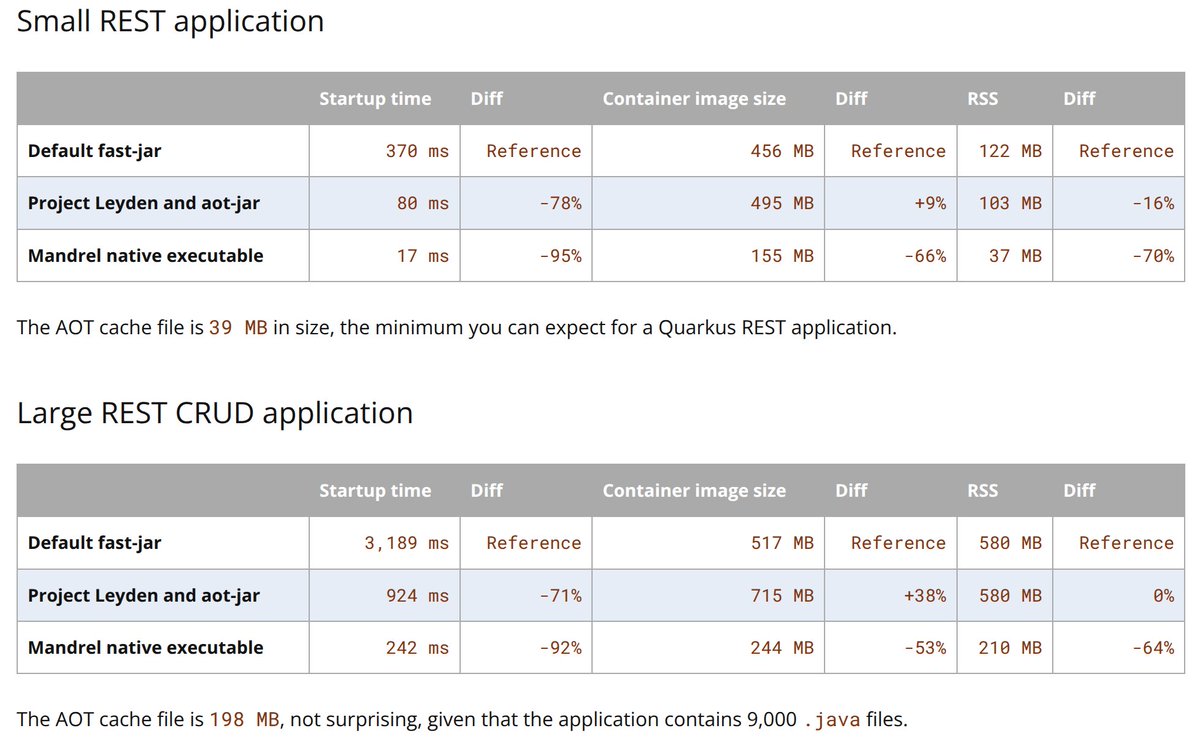This screenshot has width=1200, height=747.
Task: Click "Mandrel native executable" in Small REST table
Action: (x=146, y=255)
